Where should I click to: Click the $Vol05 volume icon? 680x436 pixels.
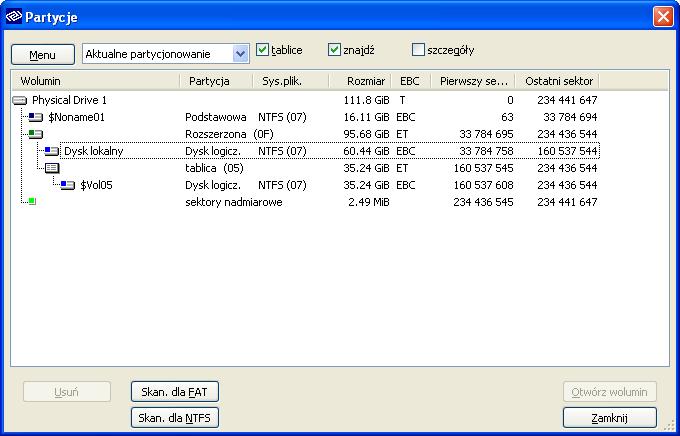coord(68,185)
